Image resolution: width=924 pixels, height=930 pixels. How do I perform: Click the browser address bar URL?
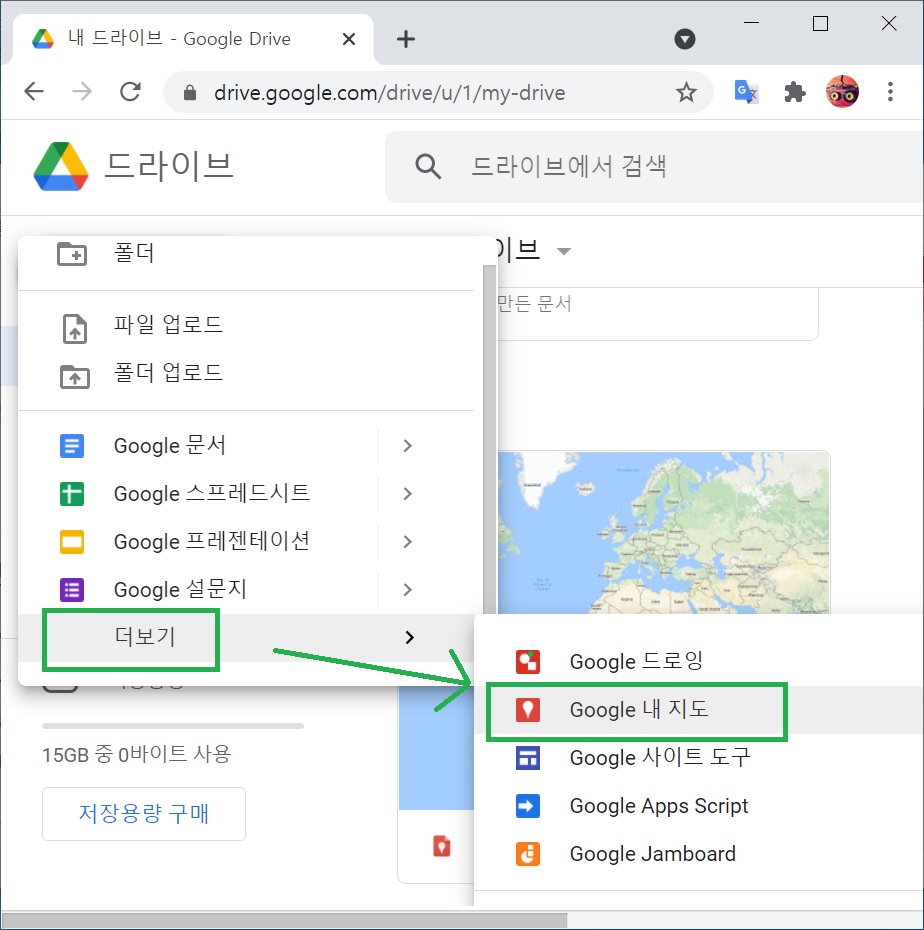click(x=389, y=93)
